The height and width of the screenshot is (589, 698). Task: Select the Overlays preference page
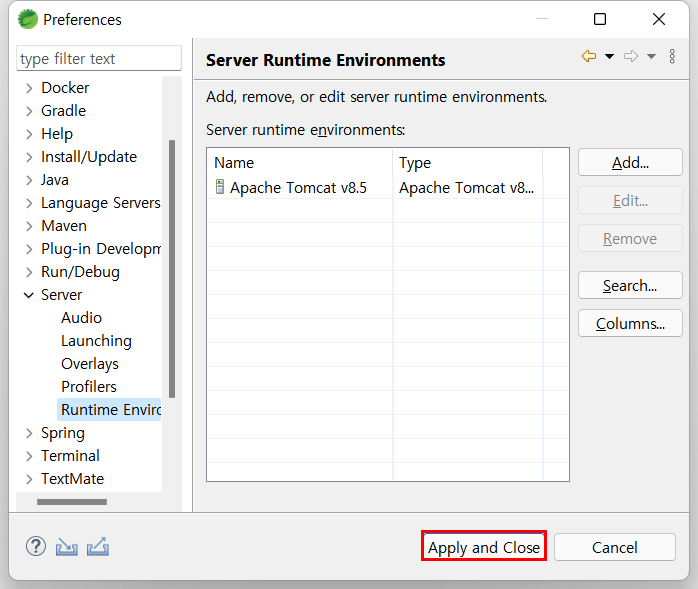pyautogui.click(x=90, y=364)
